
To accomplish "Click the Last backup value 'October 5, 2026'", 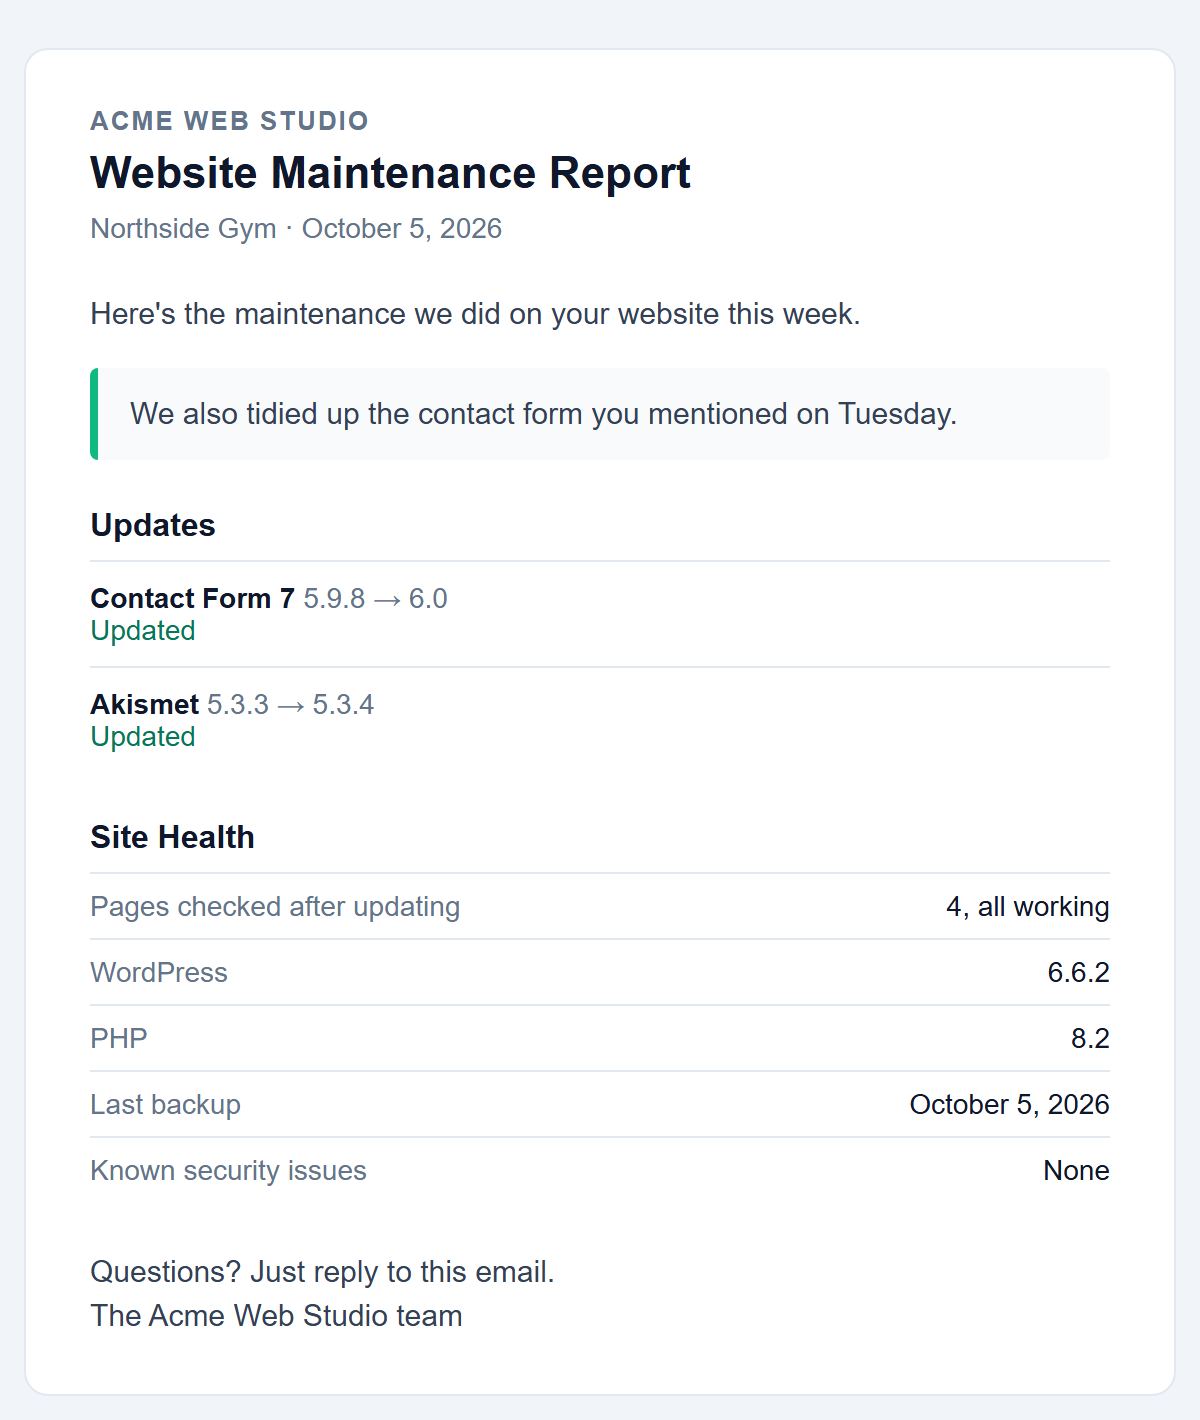I will [1009, 1105].
